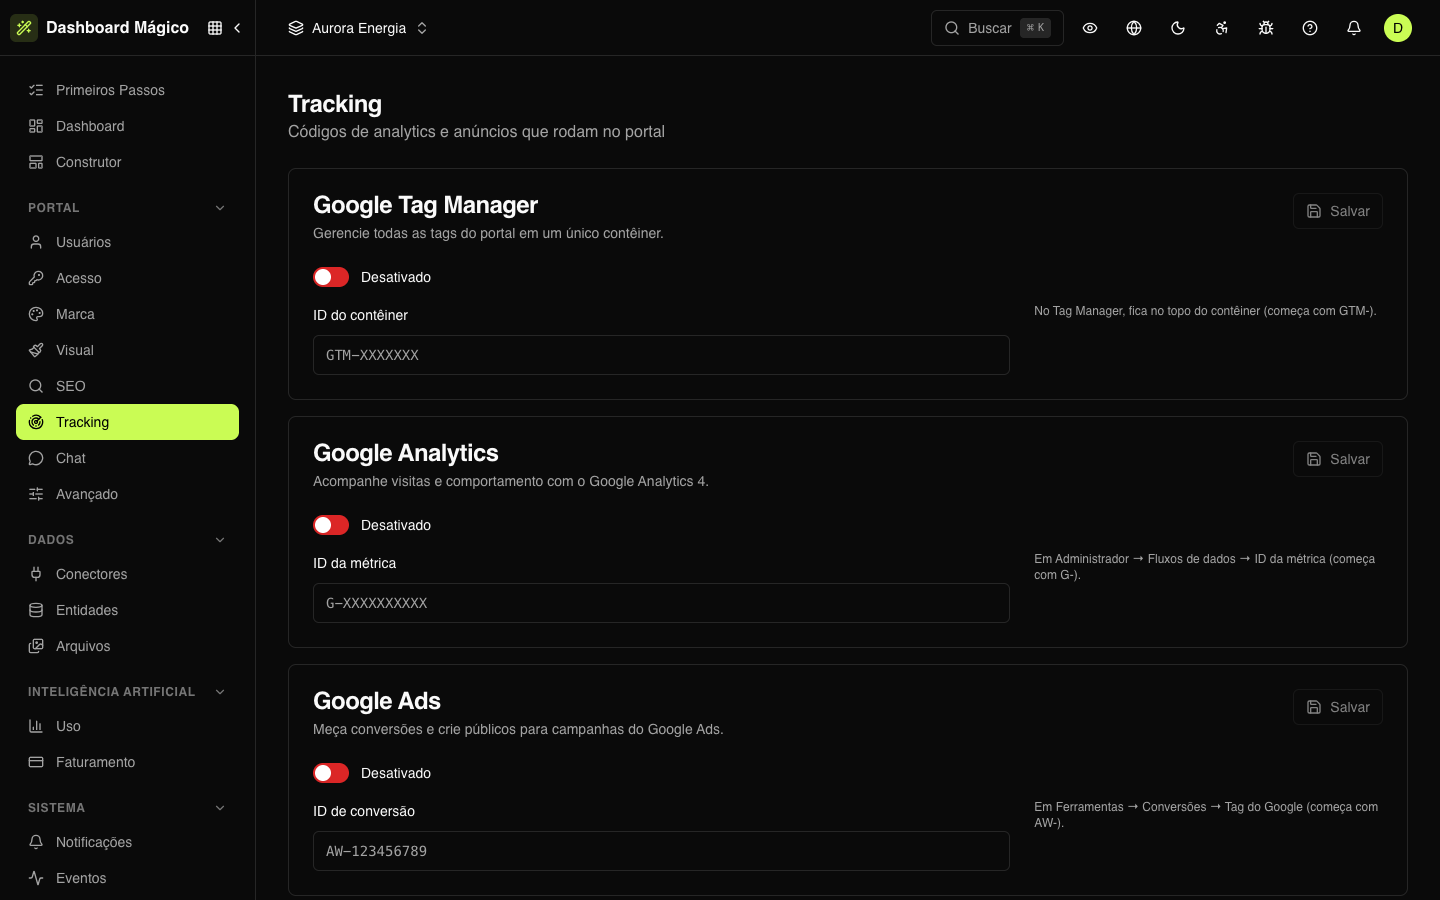Open the help question mark icon
The image size is (1440, 900).
1310,28
